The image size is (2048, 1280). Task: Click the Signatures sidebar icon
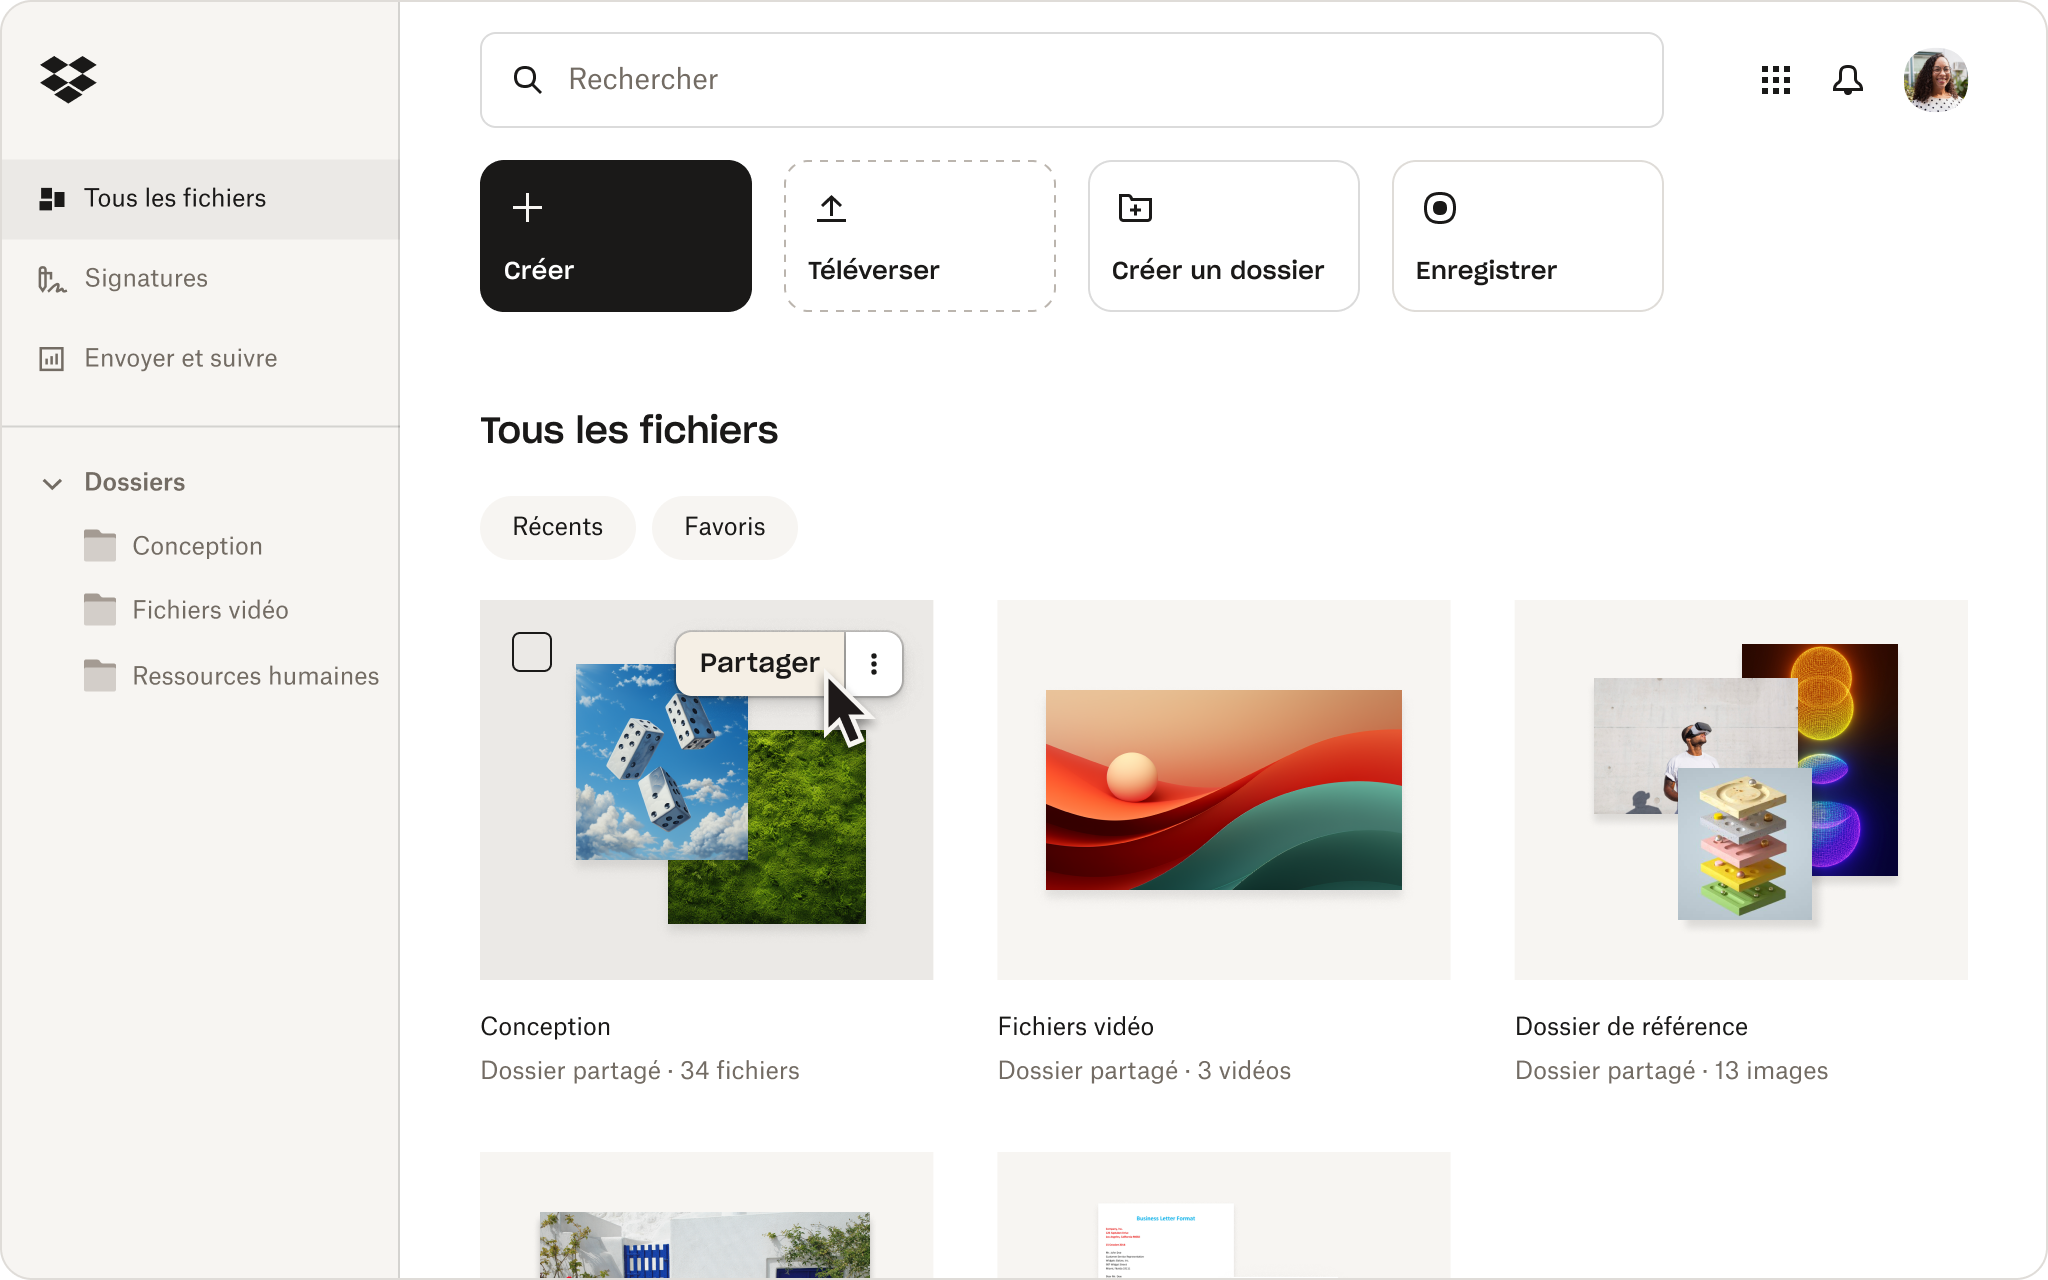(50, 279)
